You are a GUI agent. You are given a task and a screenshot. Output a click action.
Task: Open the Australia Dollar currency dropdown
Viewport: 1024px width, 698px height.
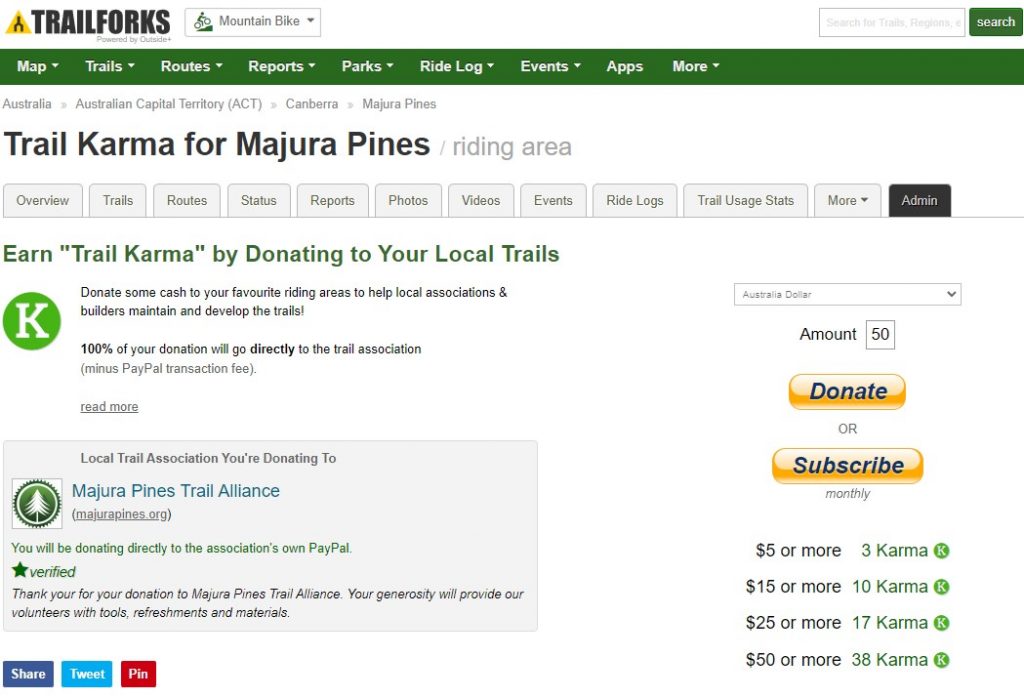[847, 295]
